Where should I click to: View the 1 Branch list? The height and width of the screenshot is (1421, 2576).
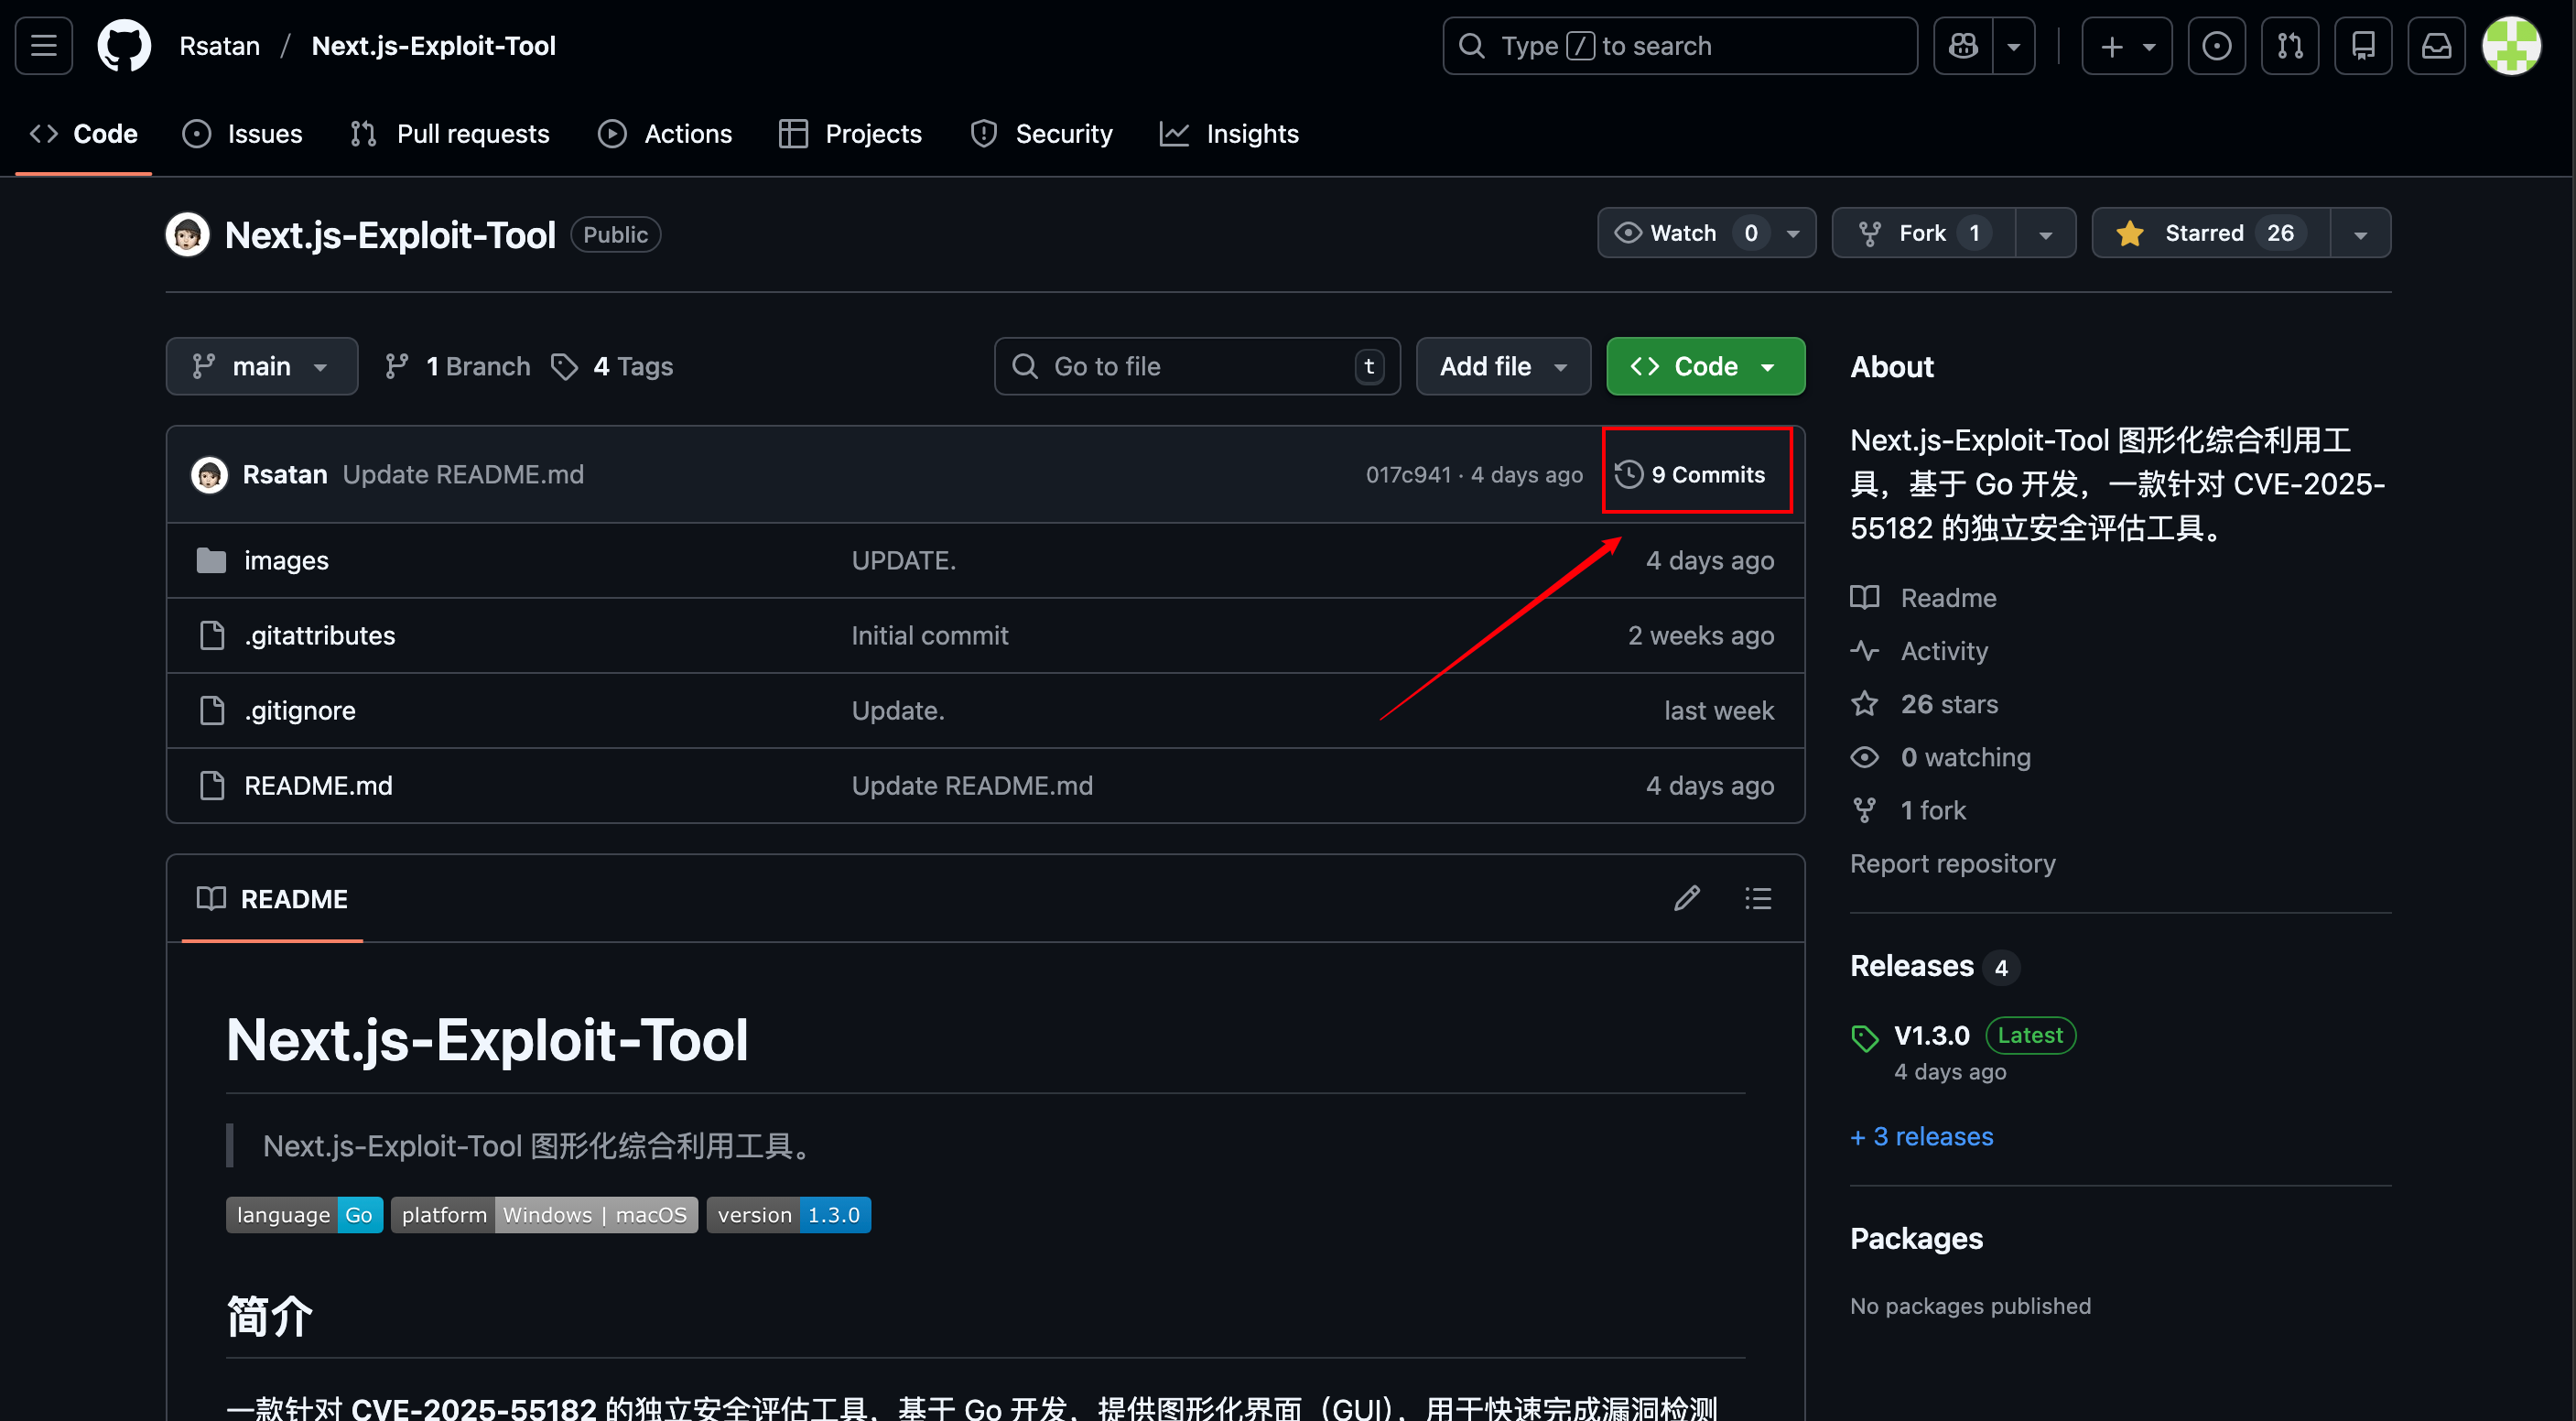click(x=457, y=366)
